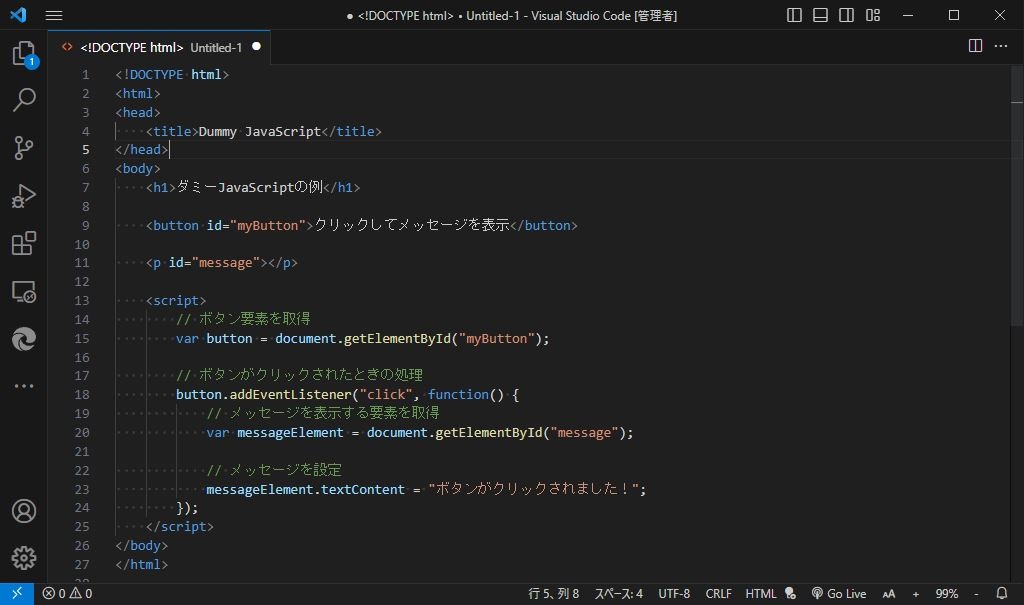
Task: Split the editor to the right
Action: pos(975,46)
